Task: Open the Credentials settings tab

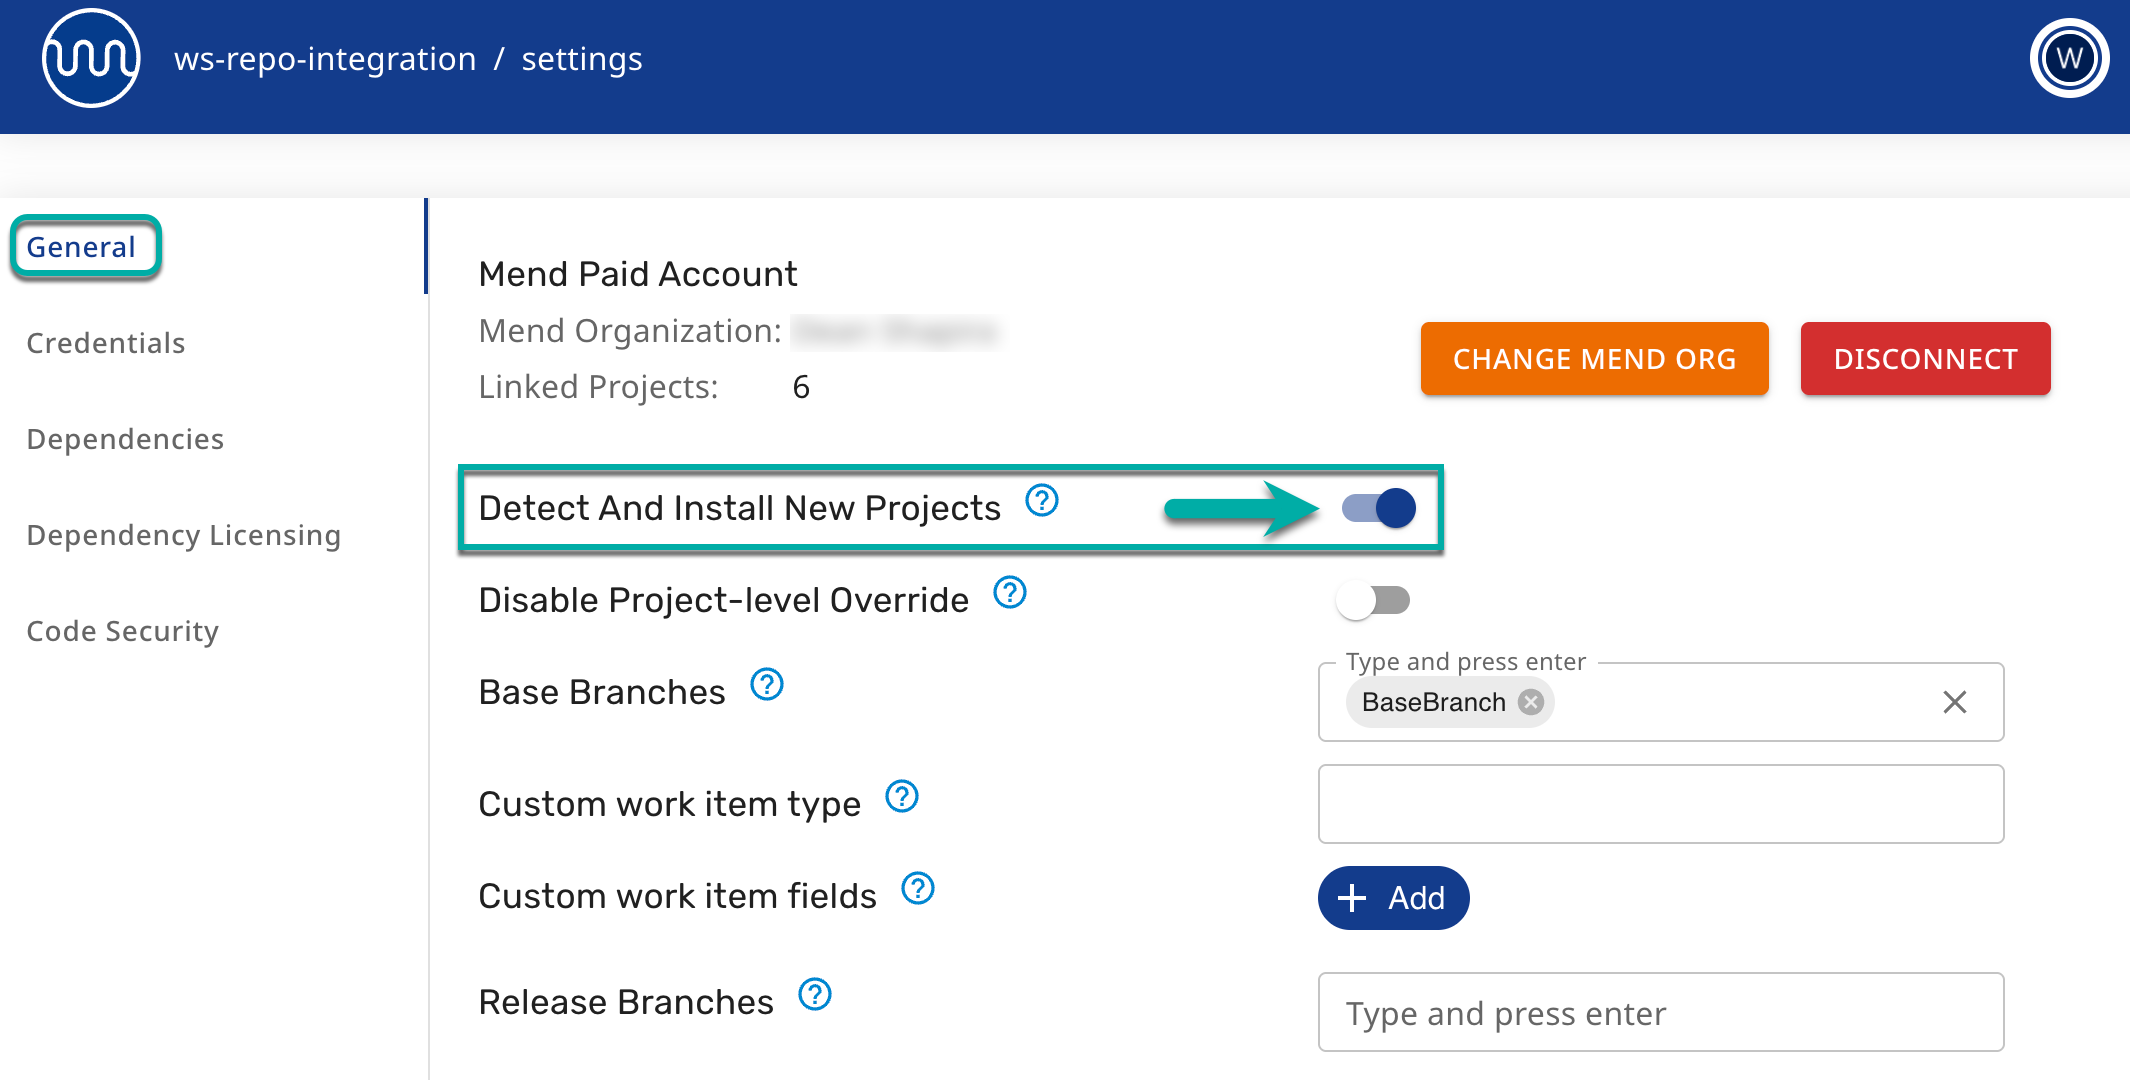Action: 106,343
